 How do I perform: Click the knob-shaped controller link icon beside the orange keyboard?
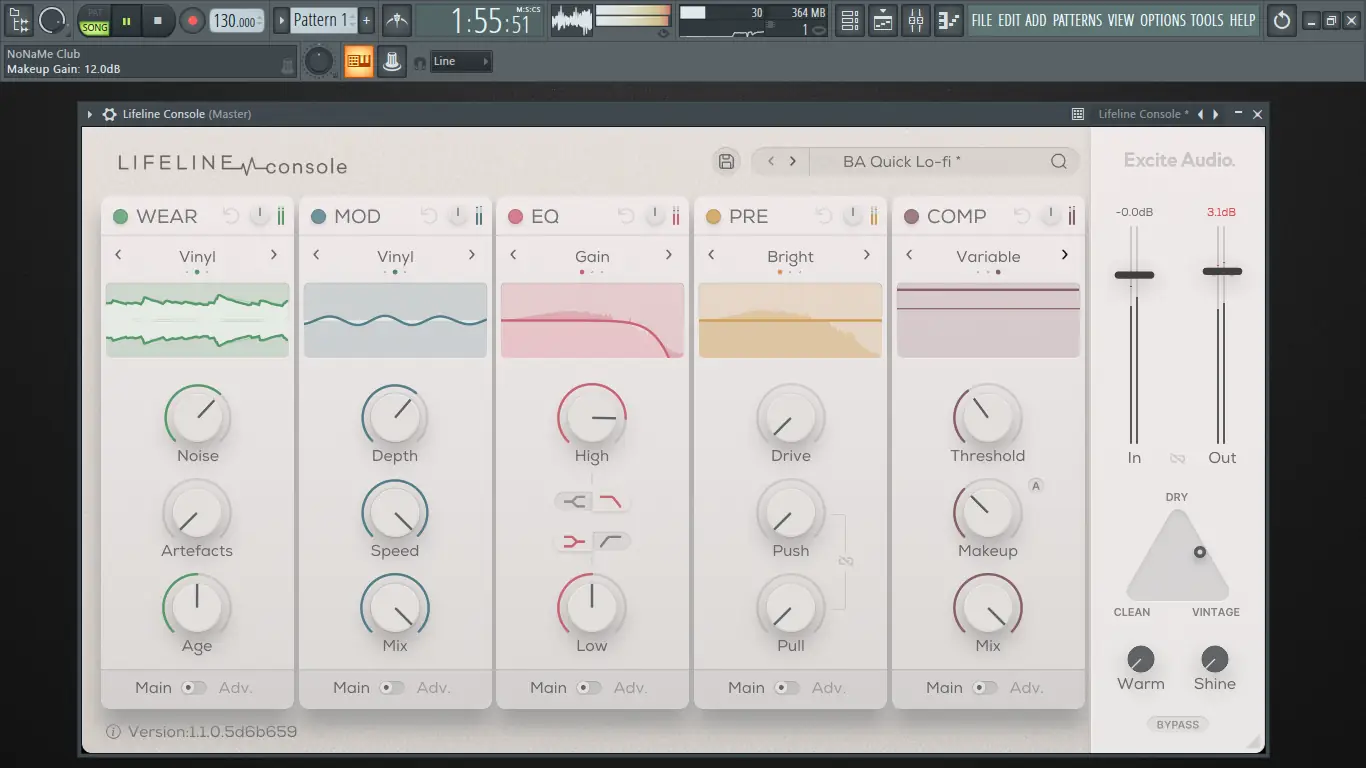click(x=392, y=62)
